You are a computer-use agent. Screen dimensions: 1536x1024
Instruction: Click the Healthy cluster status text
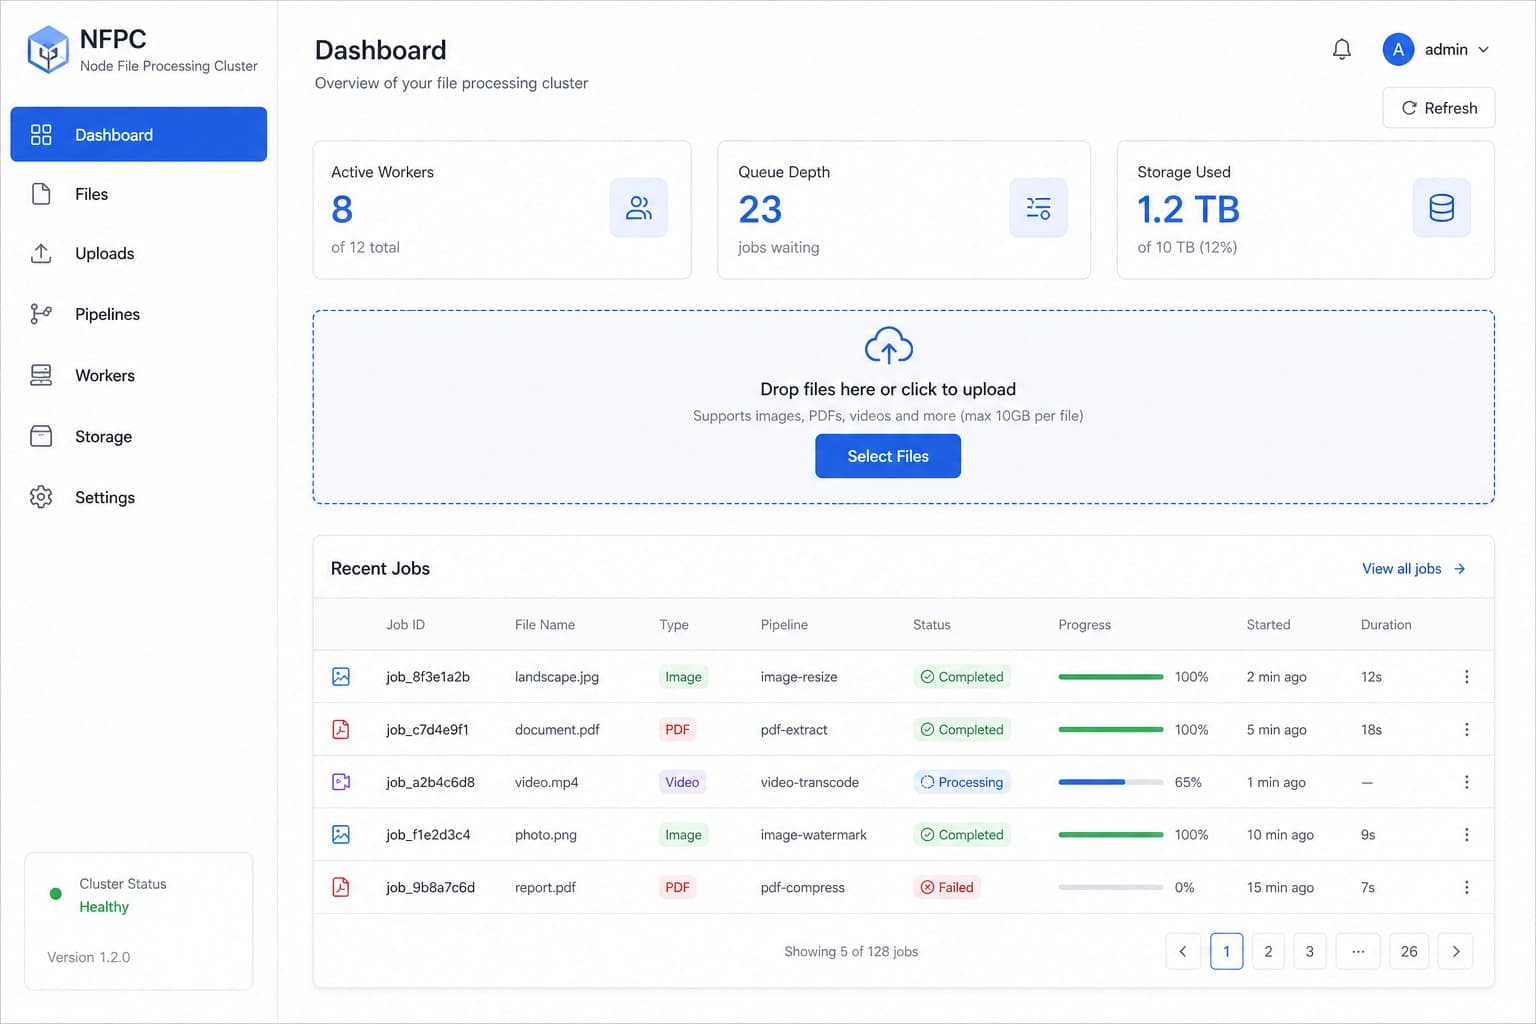104,907
